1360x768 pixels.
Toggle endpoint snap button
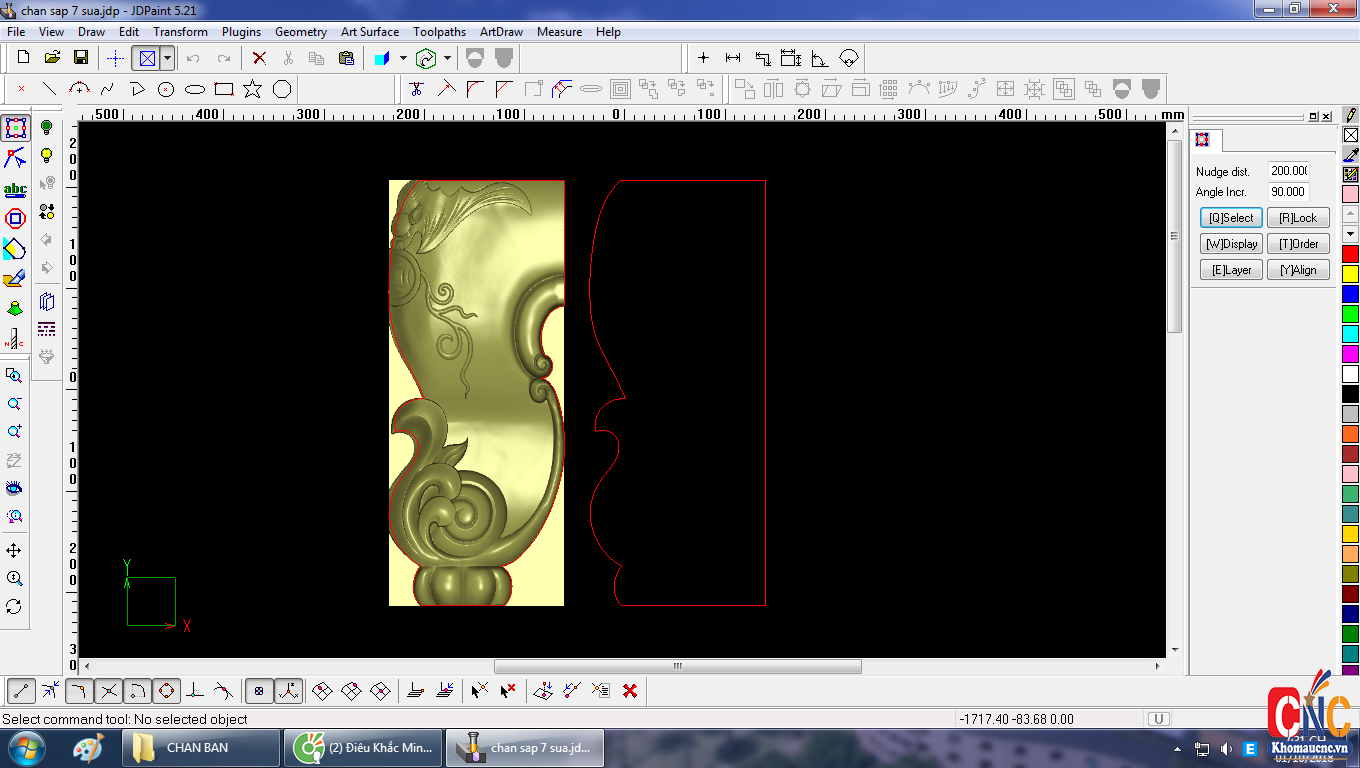[x=21, y=690]
